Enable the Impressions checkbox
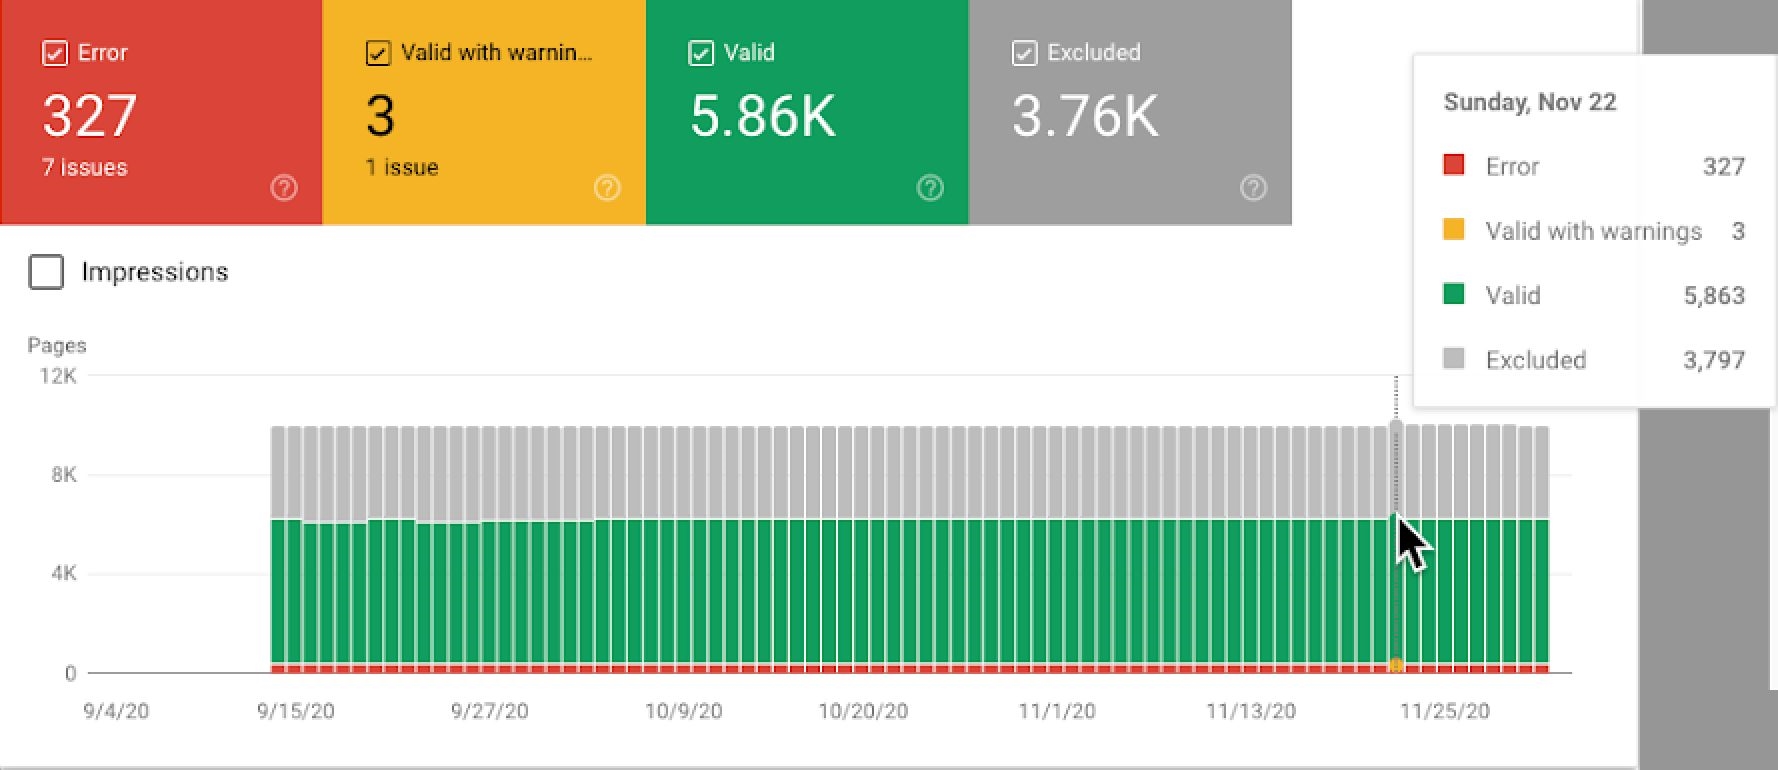 coord(47,272)
